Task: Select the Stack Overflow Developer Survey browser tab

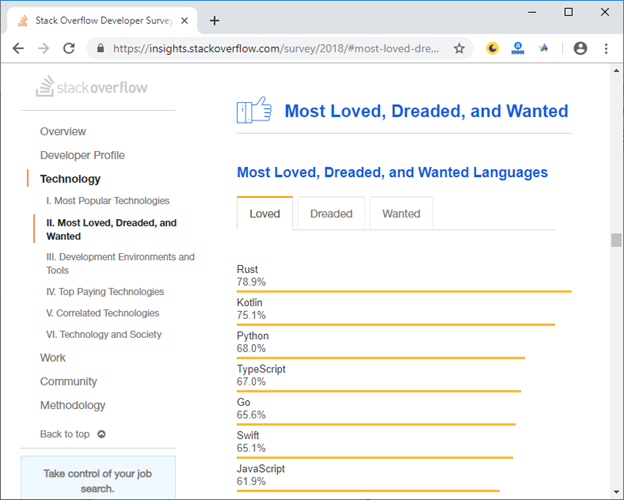Action: (101, 21)
